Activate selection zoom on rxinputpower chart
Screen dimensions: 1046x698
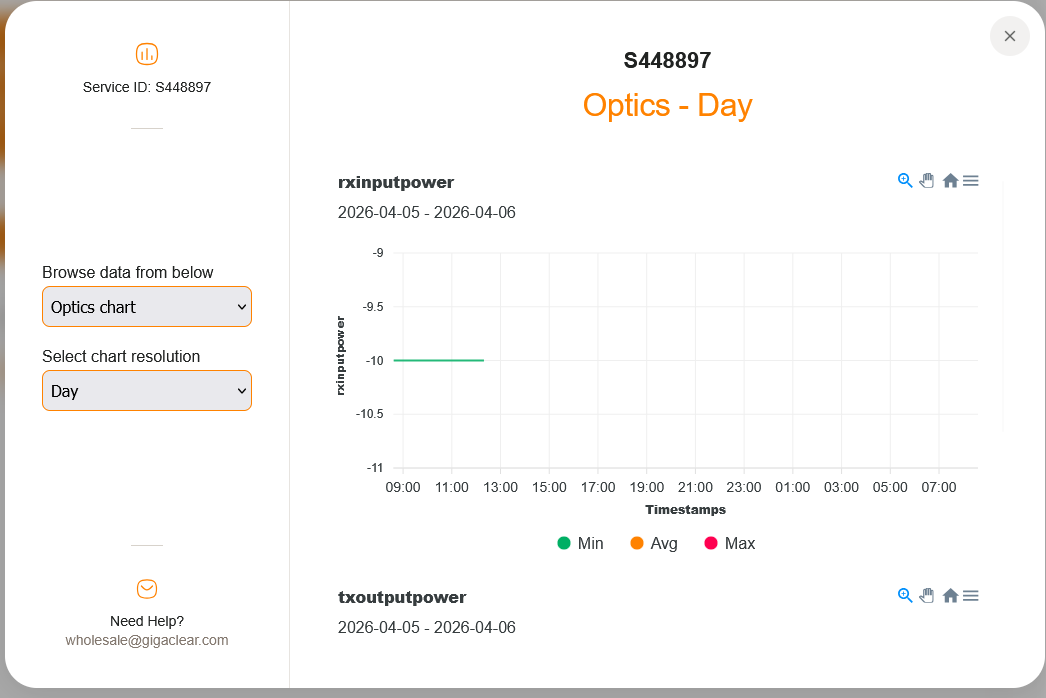905,181
